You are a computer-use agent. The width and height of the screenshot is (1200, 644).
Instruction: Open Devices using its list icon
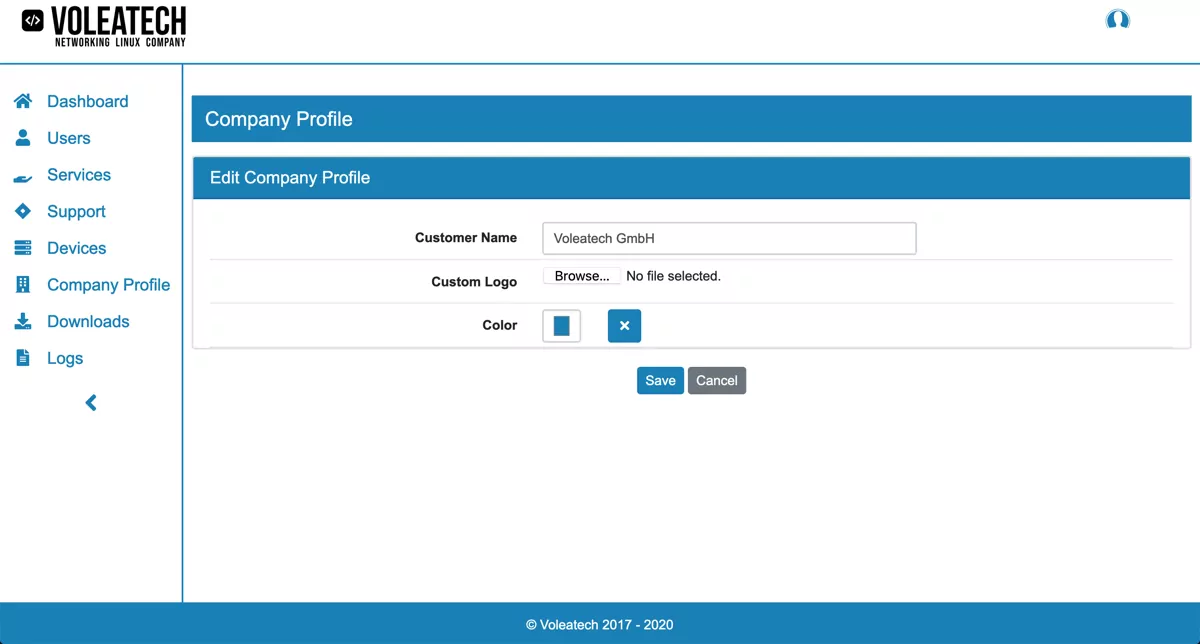click(x=23, y=248)
